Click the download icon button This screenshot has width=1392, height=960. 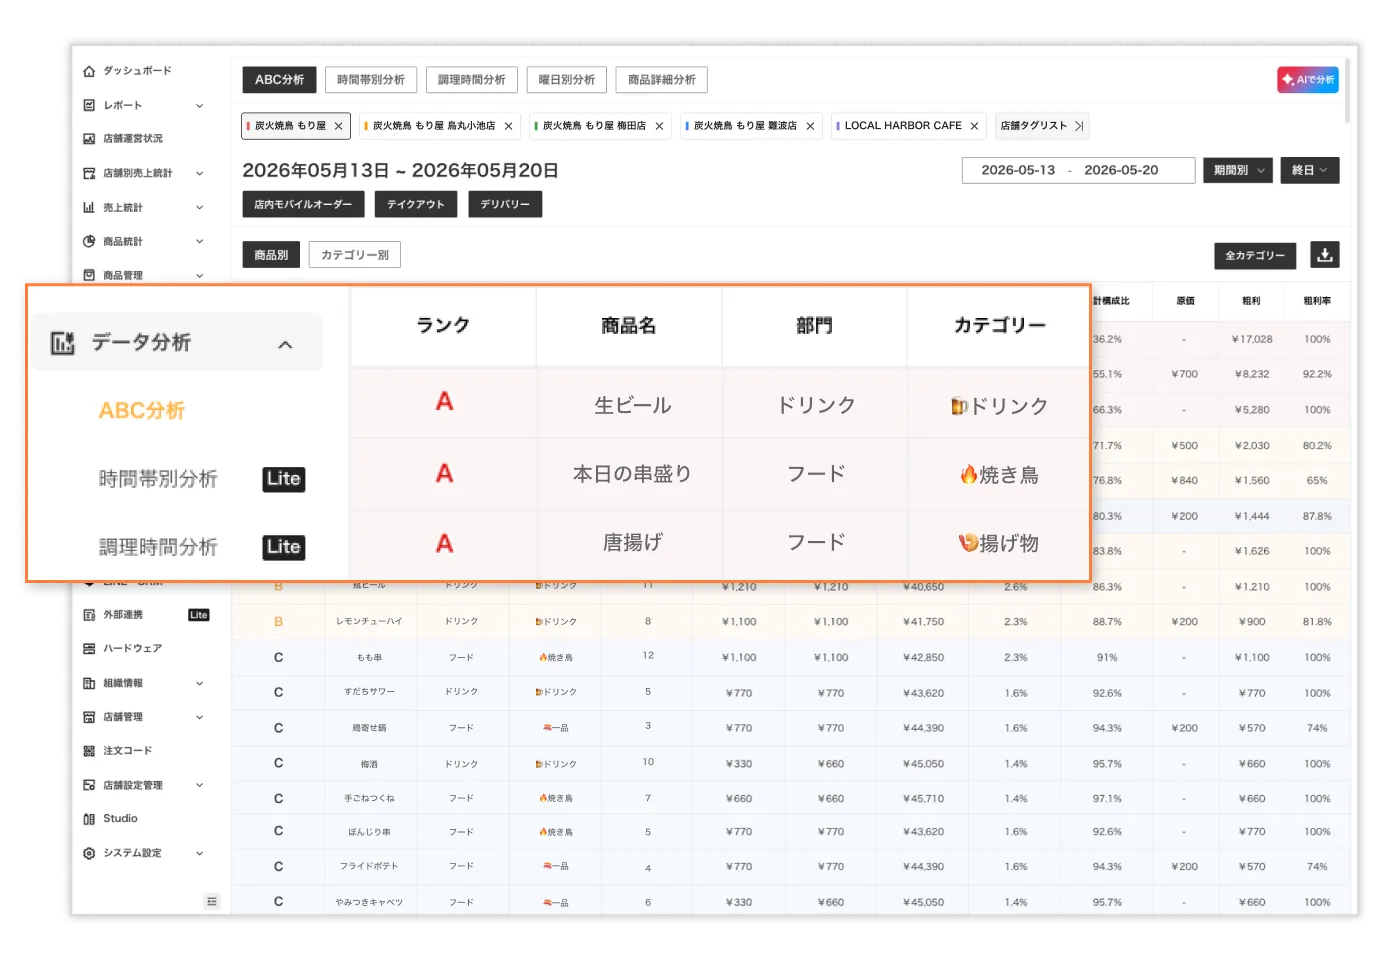(1325, 255)
